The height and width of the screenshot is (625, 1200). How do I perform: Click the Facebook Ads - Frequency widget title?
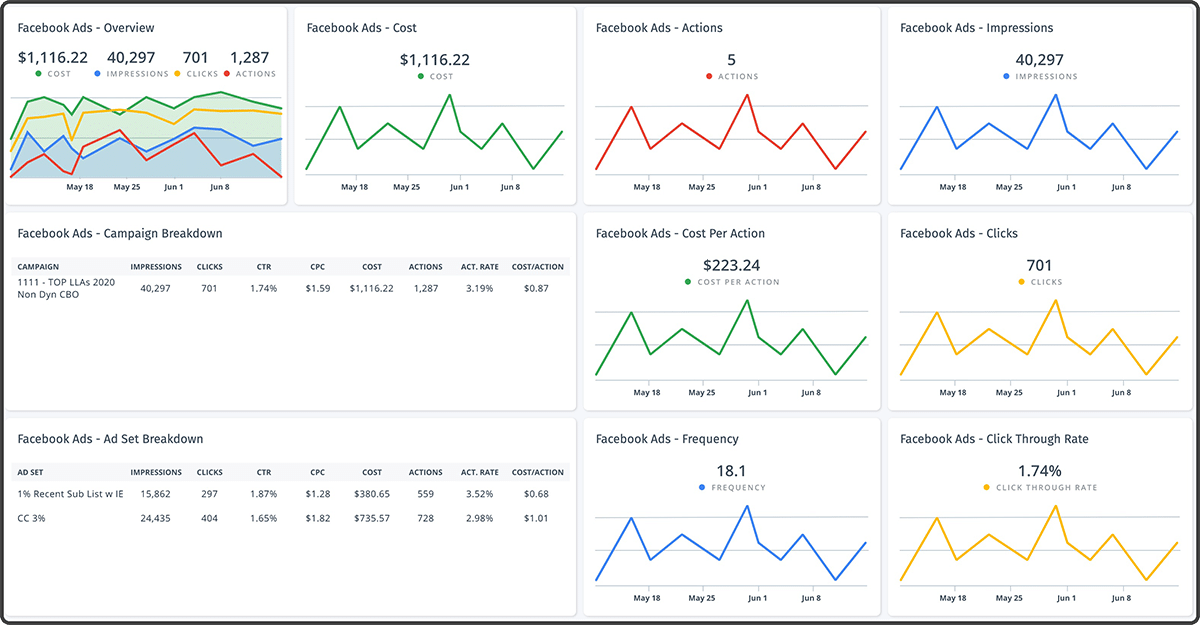tap(666, 439)
